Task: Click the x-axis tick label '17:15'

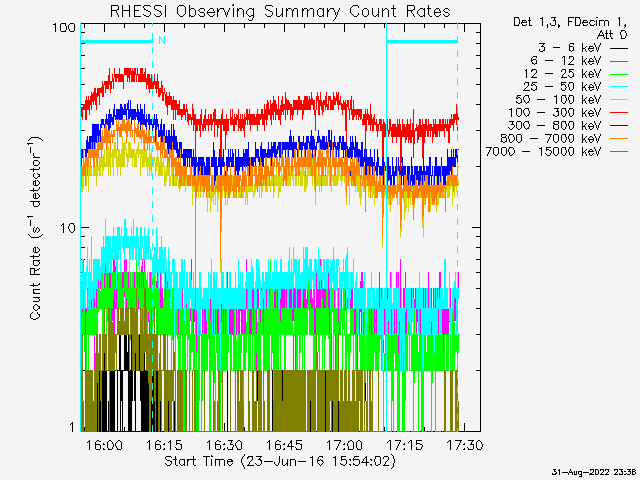Action: point(405,445)
